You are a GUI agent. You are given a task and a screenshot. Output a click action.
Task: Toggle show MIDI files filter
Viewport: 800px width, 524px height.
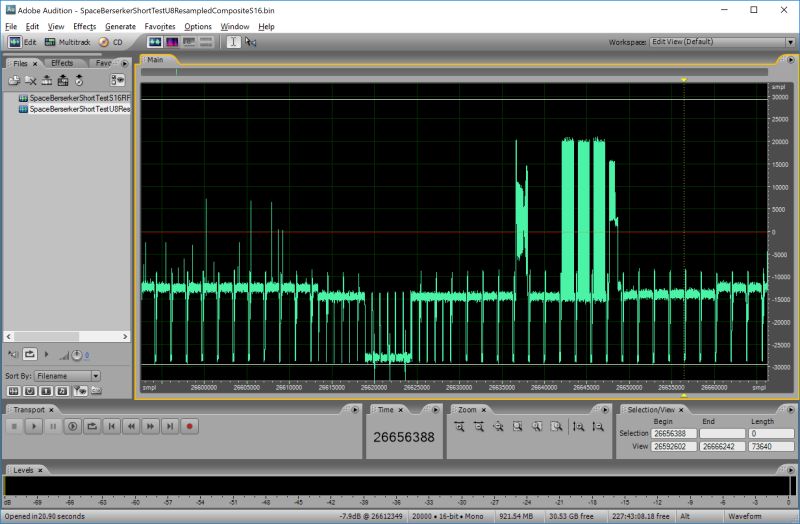pos(62,391)
